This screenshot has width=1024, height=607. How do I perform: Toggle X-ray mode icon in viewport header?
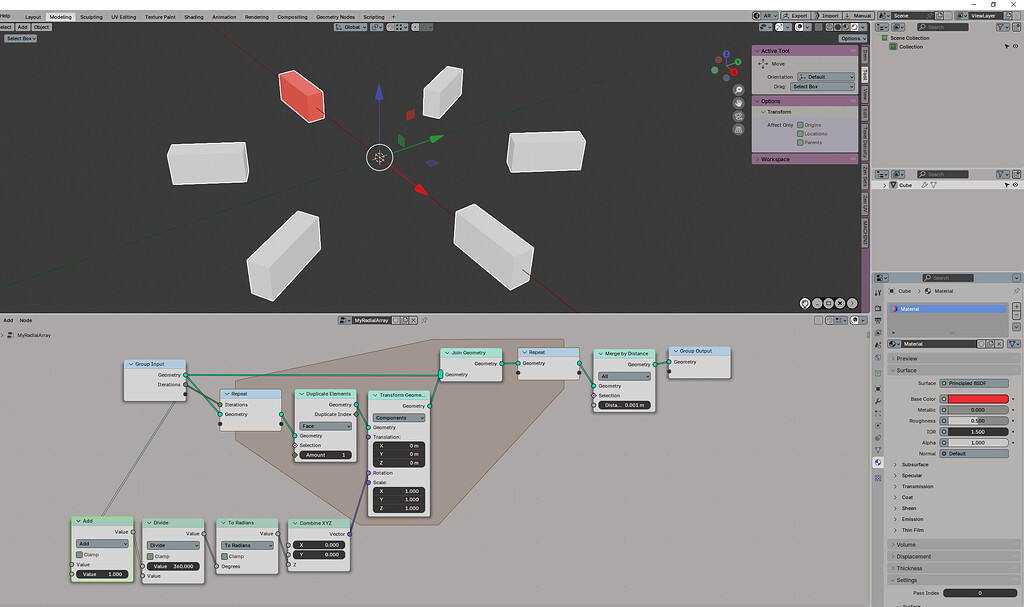coord(818,27)
